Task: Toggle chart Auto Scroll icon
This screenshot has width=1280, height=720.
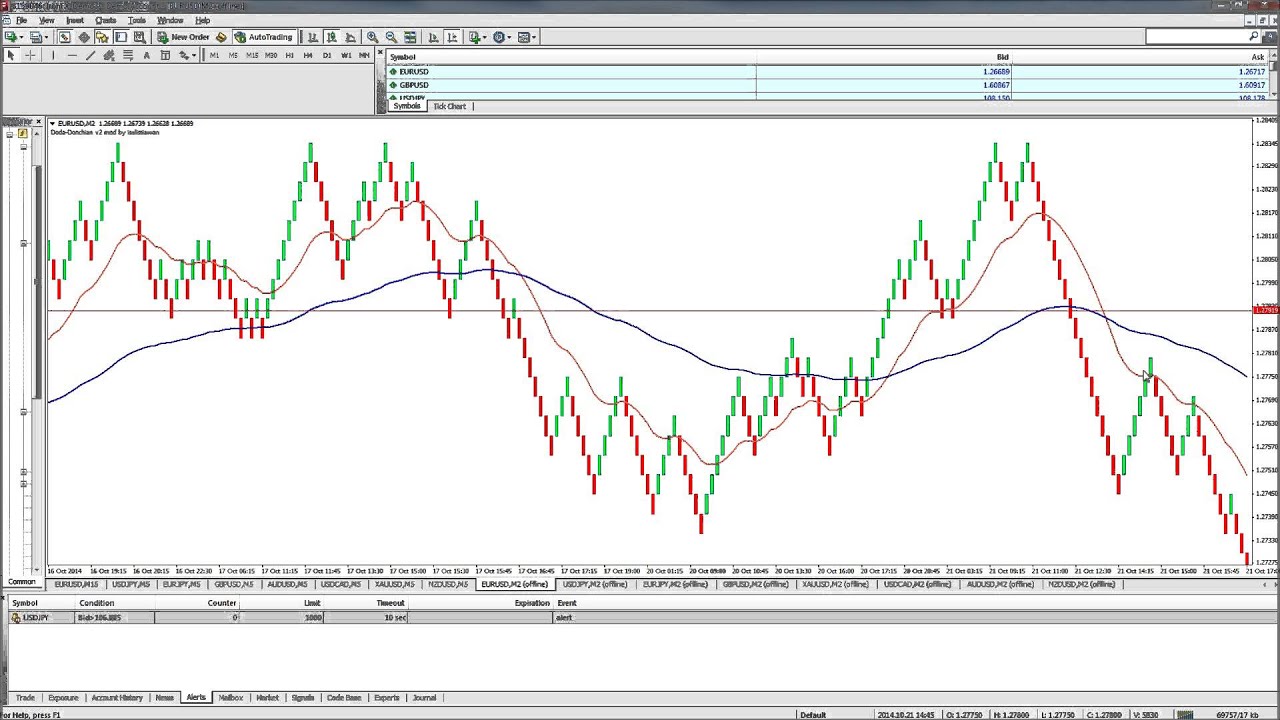Action: pyautogui.click(x=433, y=37)
